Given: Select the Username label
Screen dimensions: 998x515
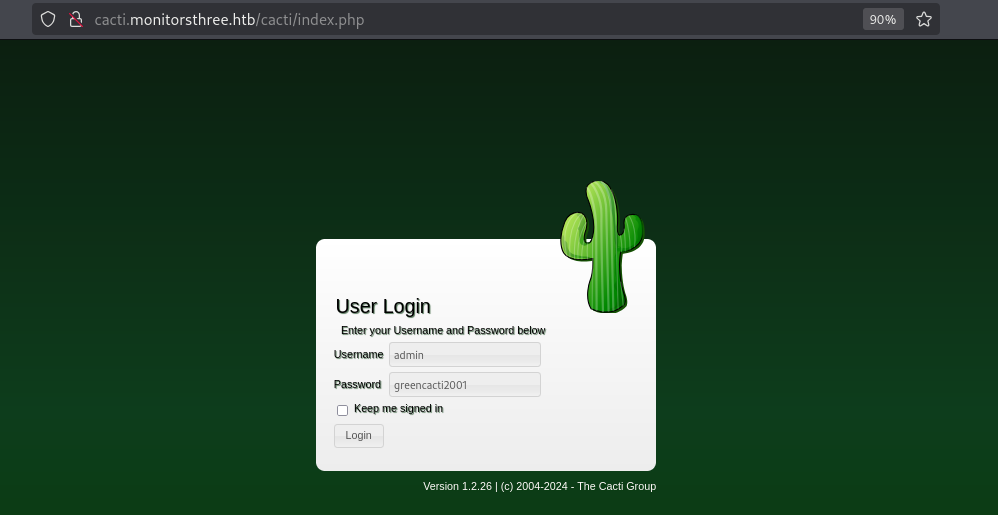Looking at the screenshot, I should (358, 355).
